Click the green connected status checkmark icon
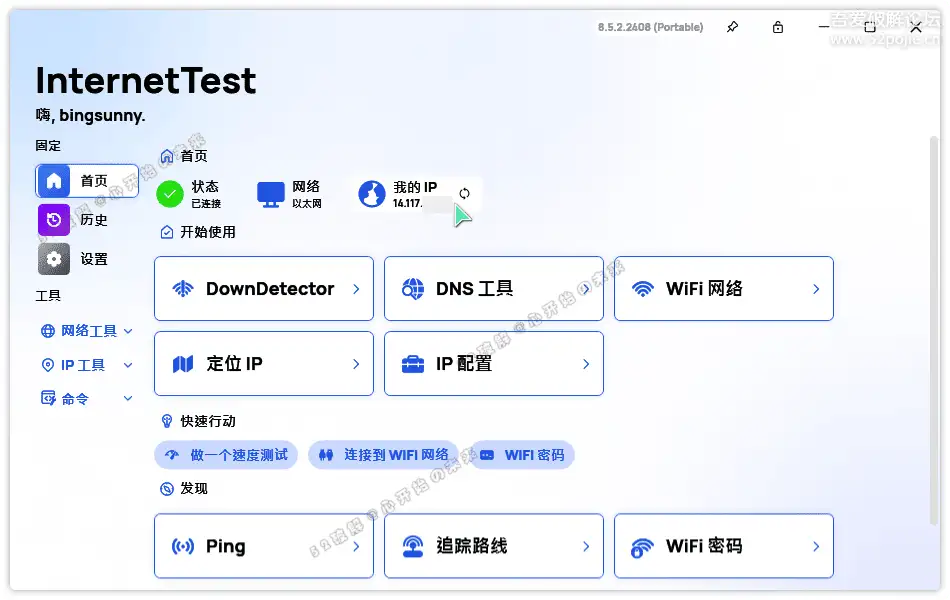The image size is (950, 600). (x=170, y=194)
